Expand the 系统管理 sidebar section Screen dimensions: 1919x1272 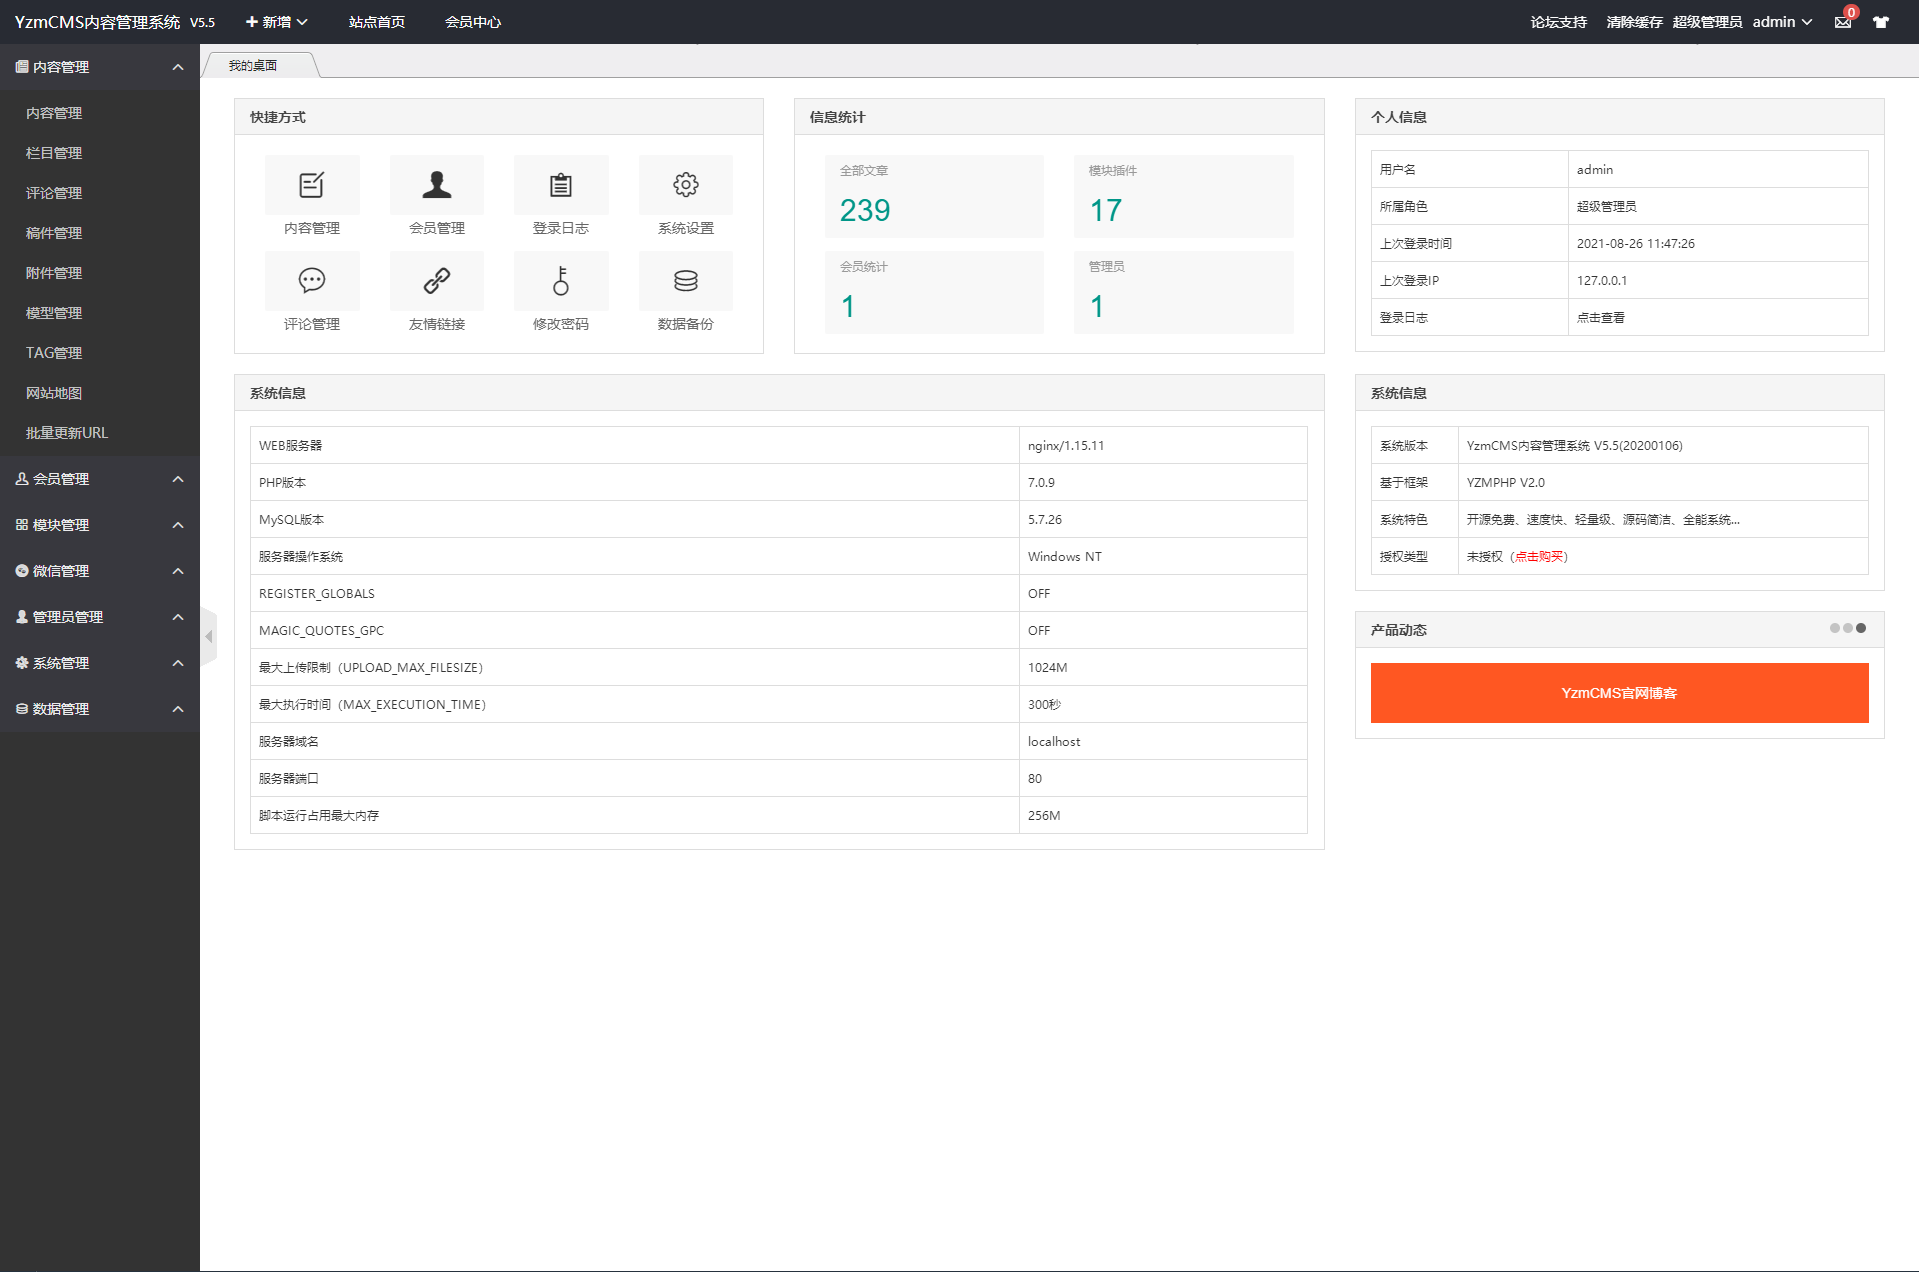(x=99, y=663)
